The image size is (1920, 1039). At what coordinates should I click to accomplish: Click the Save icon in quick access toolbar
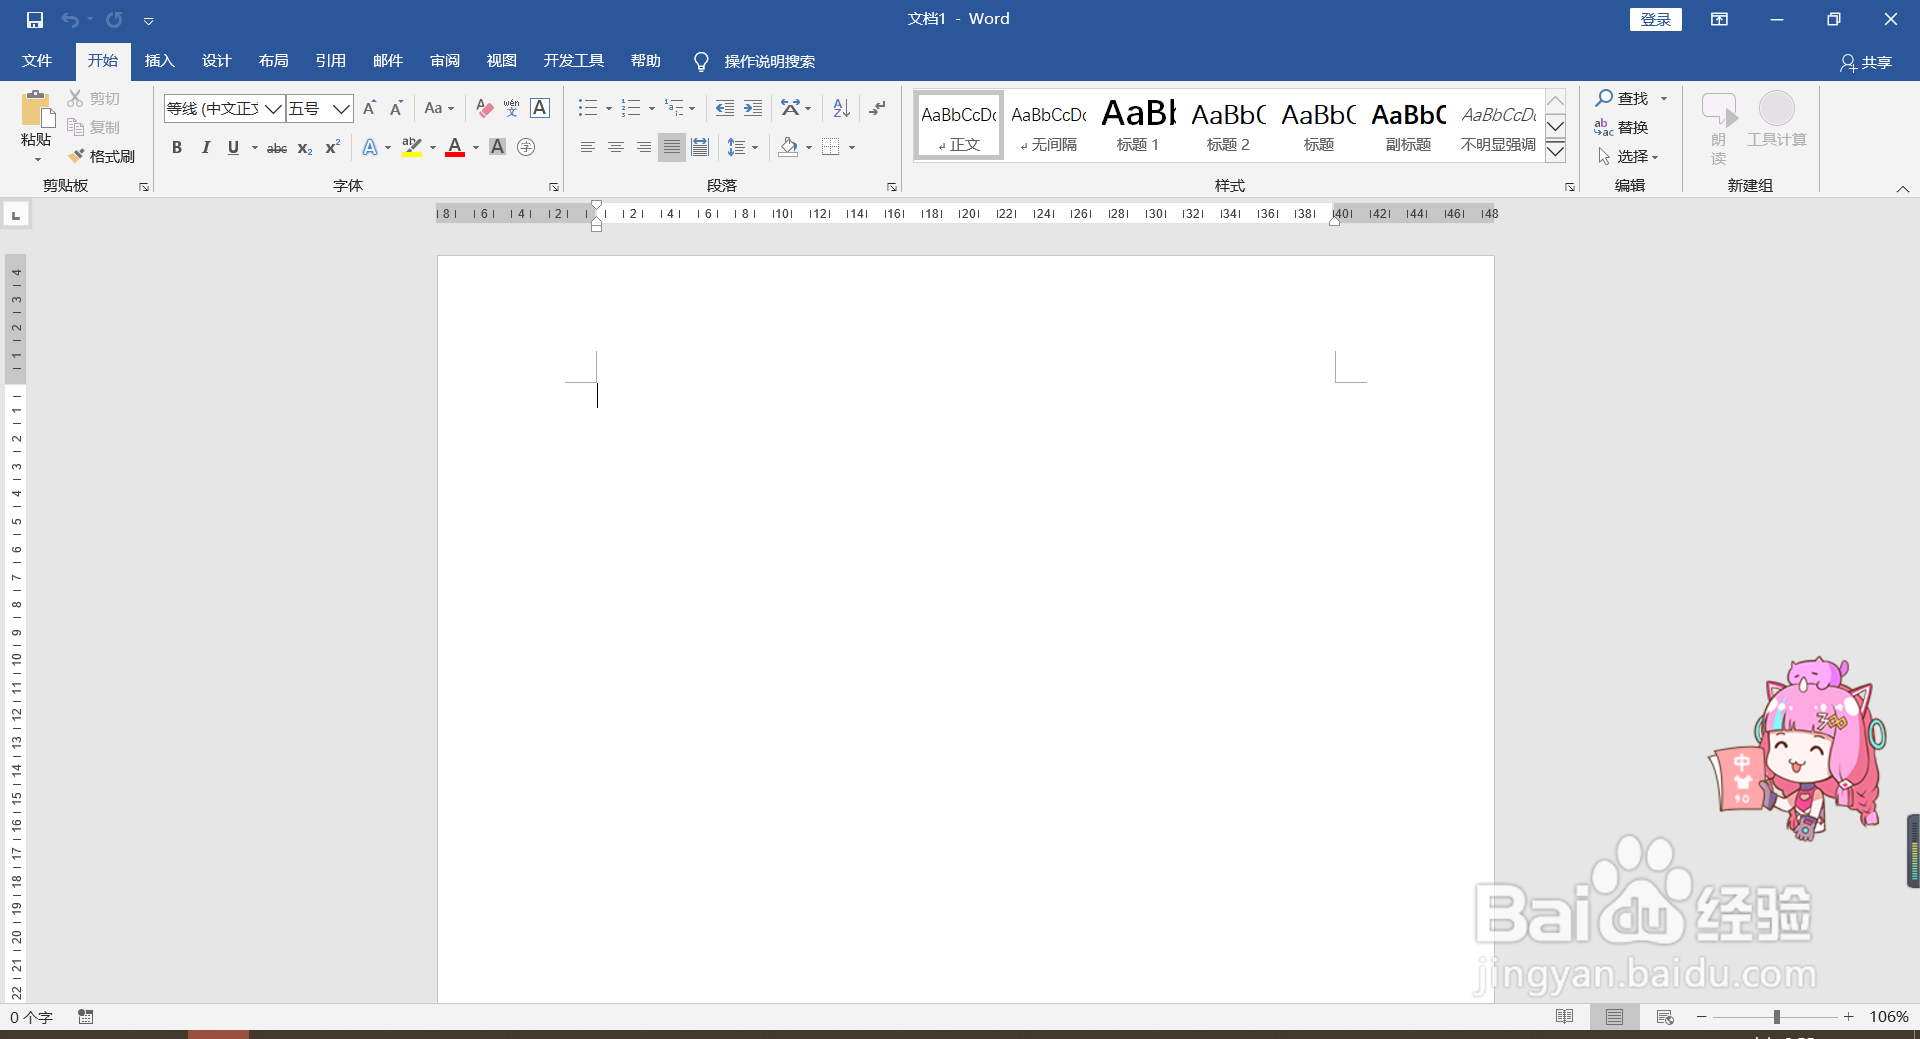[x=35, y=19]
